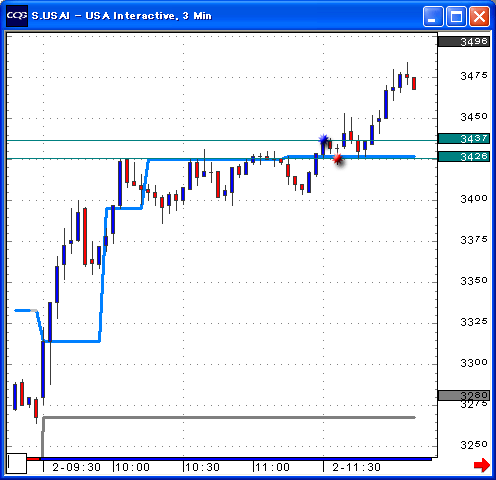496x480 pixels.
Task: Click the 10:30 time axis label
Action: 202,467
